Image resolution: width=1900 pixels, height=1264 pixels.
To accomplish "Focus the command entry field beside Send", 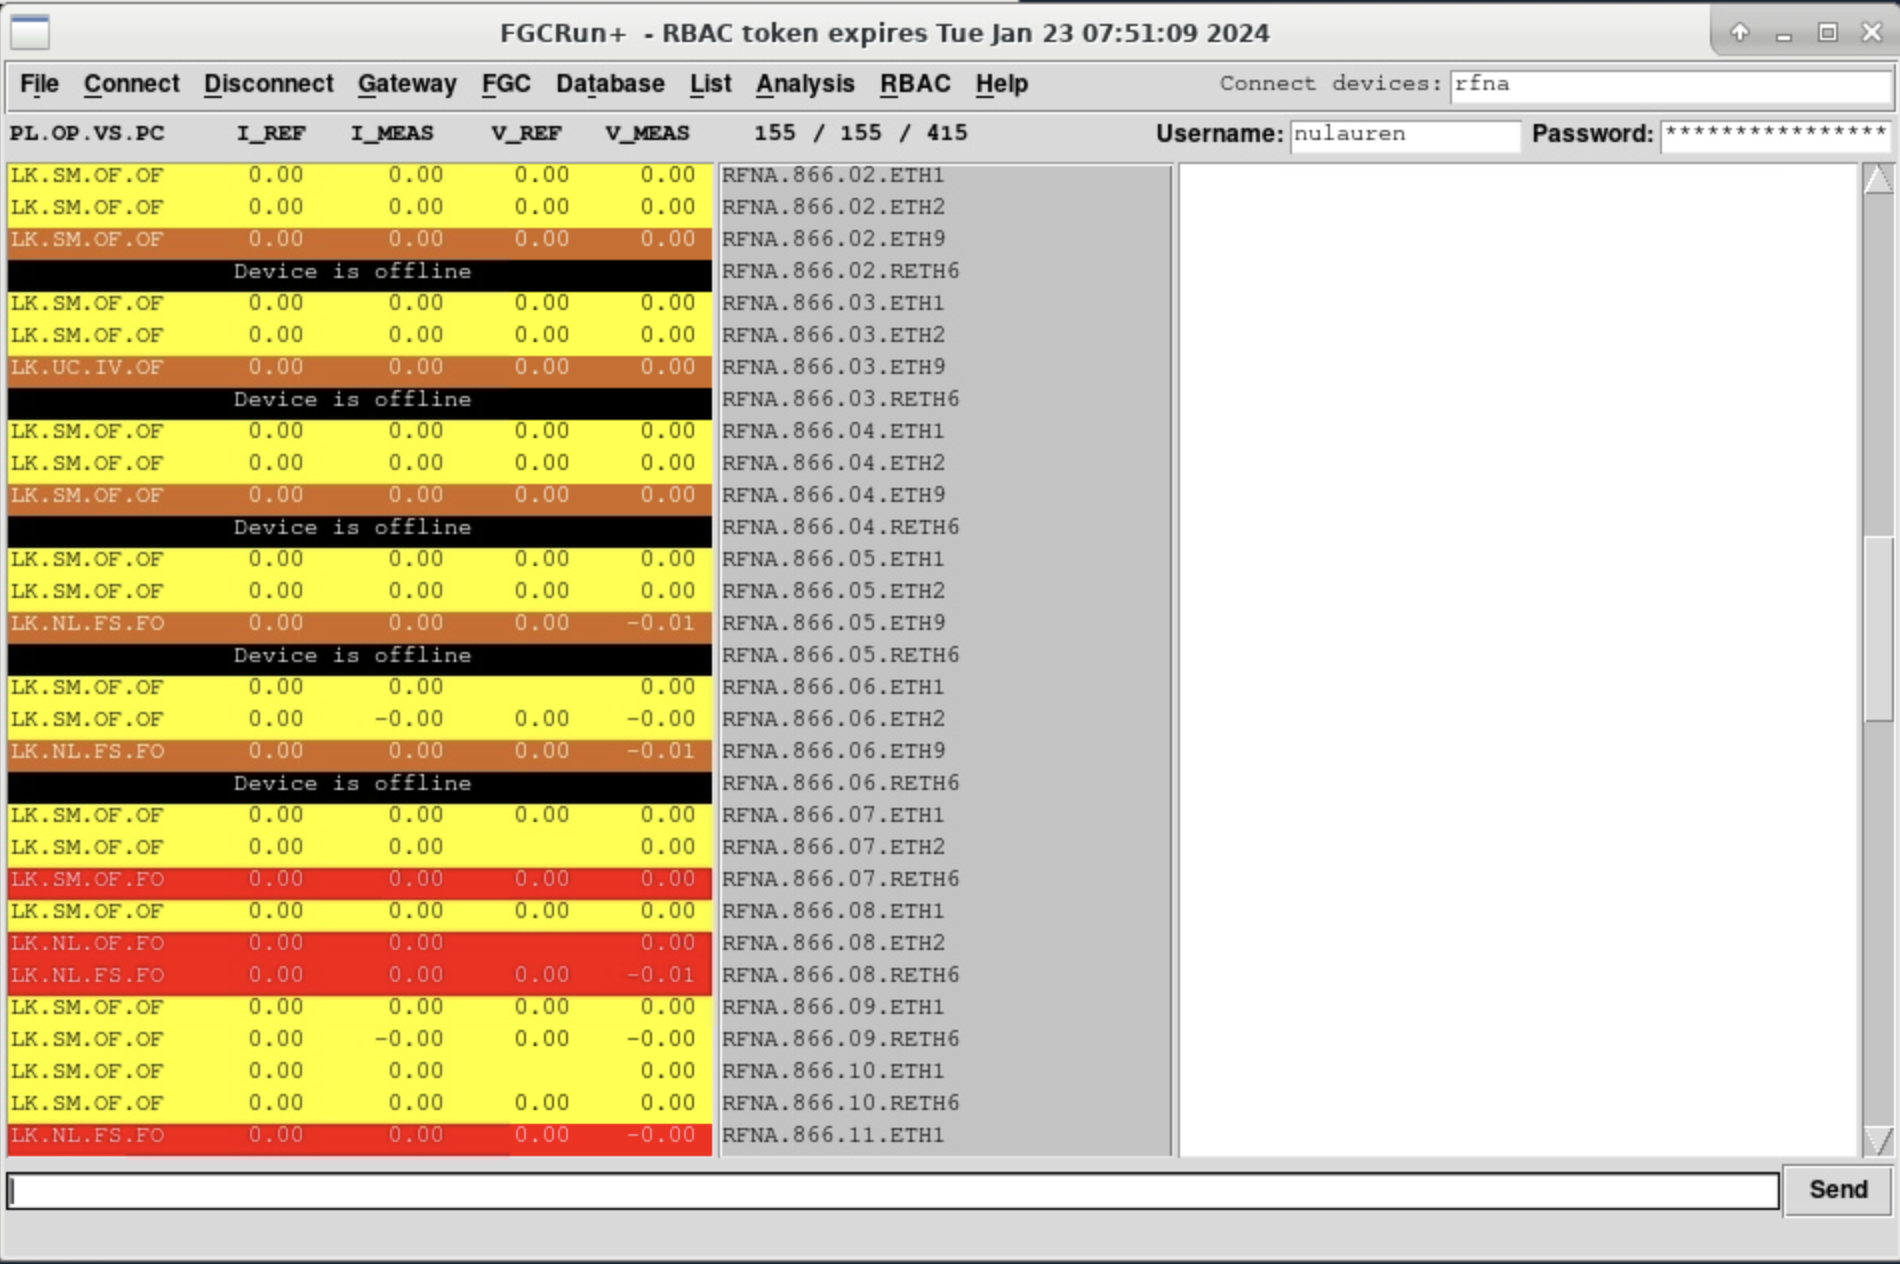I will [x=893, y=1191].
